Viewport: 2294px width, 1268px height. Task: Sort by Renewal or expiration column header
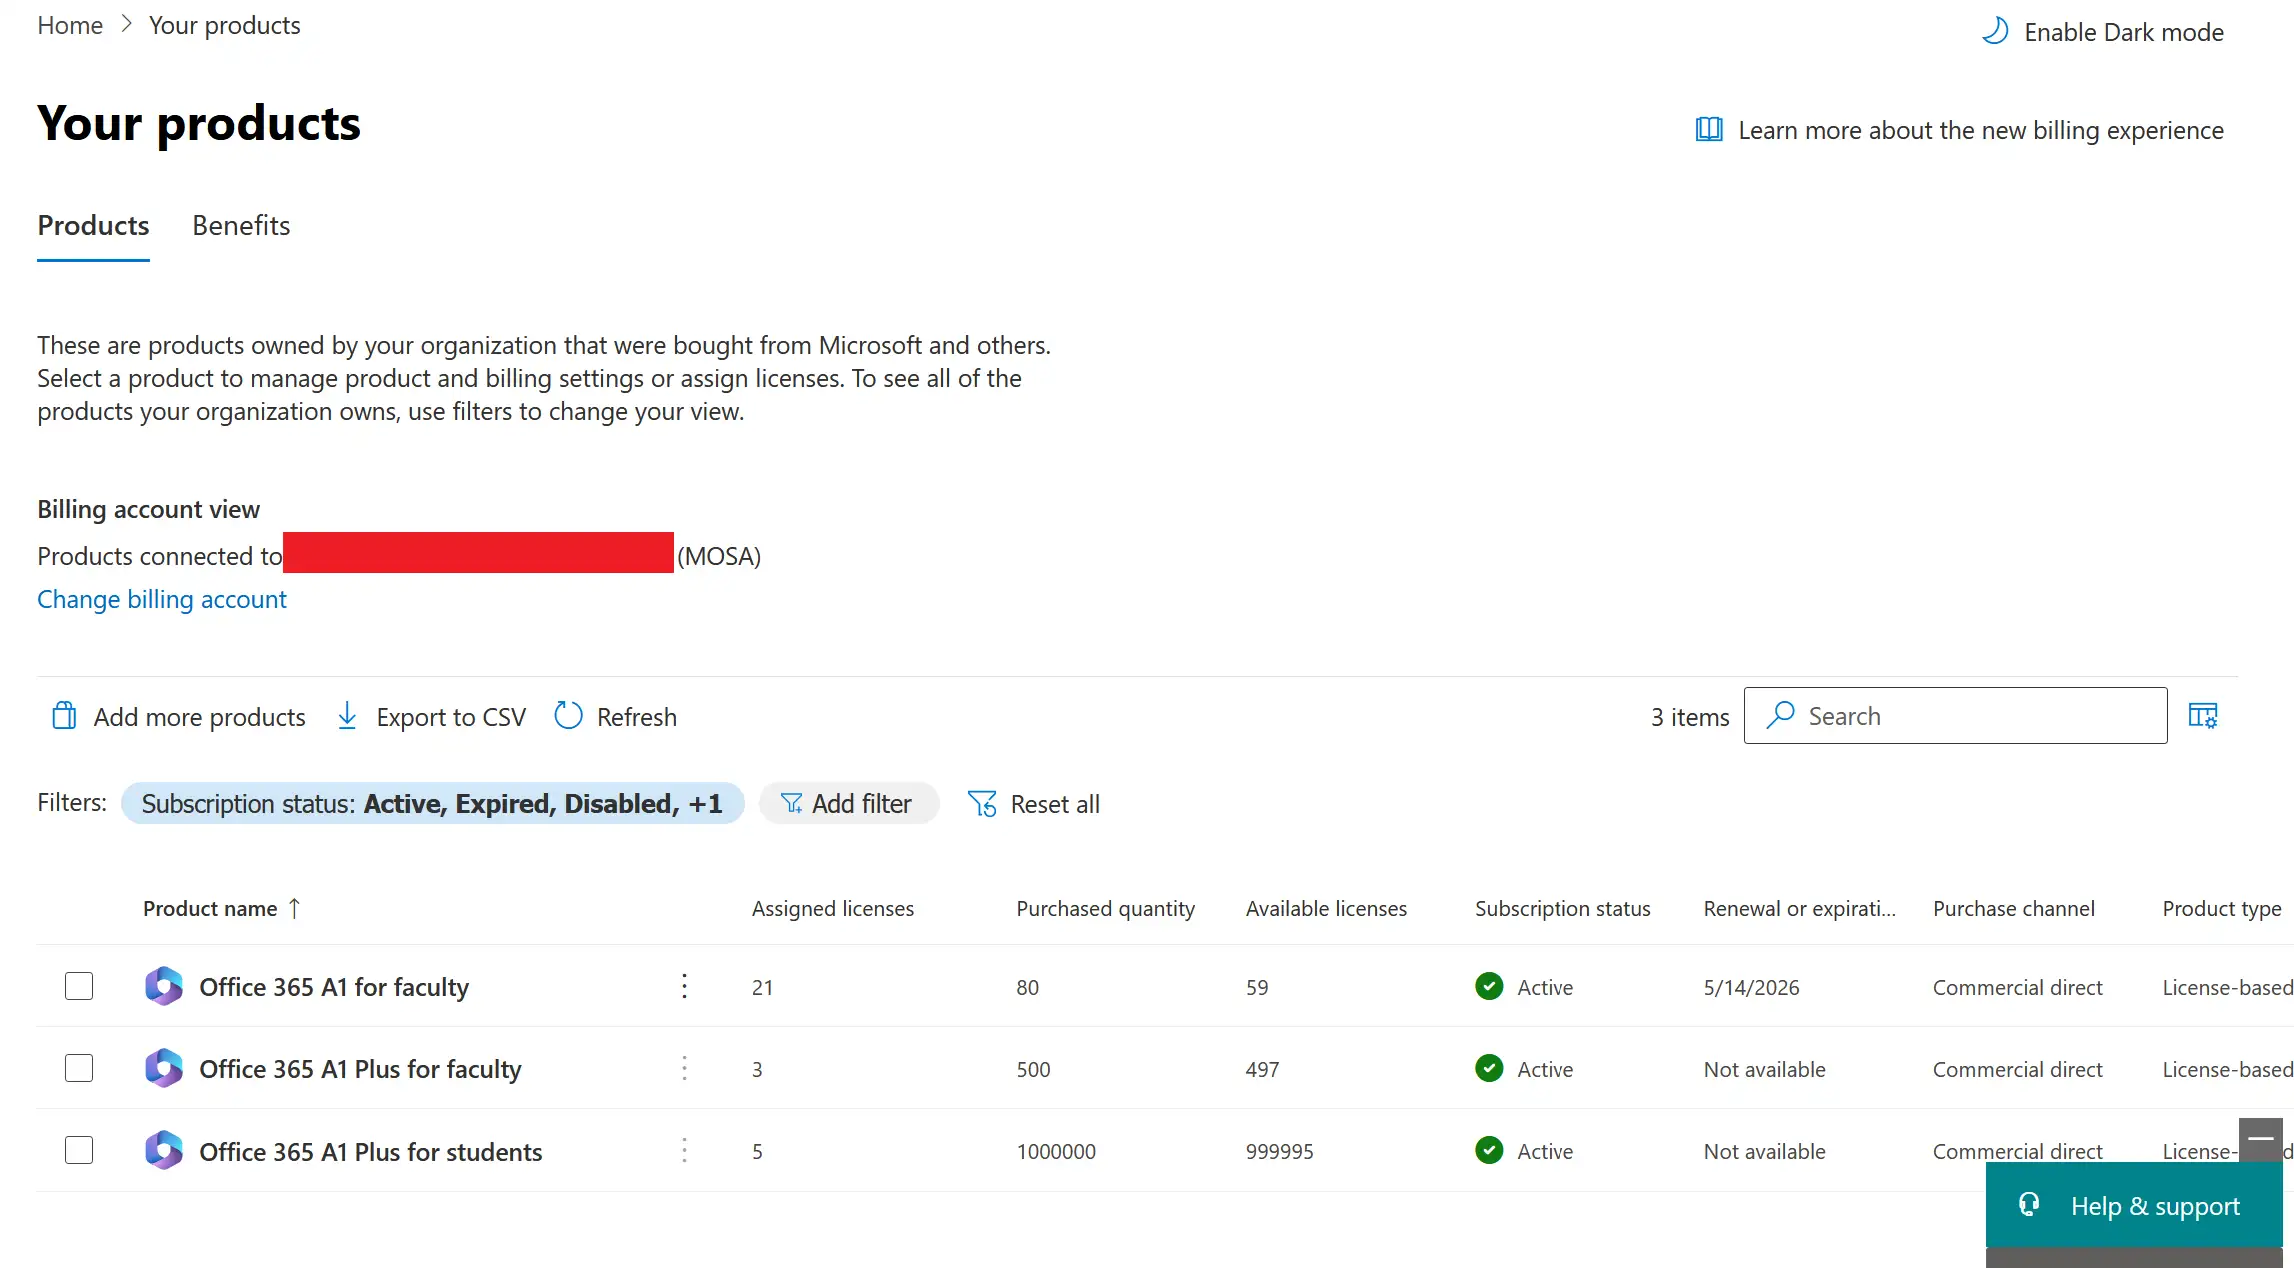(x=1799, y=908)
